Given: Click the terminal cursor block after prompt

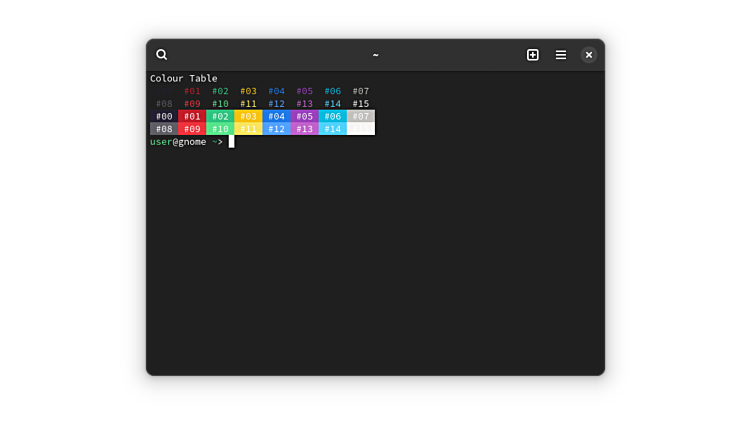Looking at the screenshot, I should coord(231,142).
